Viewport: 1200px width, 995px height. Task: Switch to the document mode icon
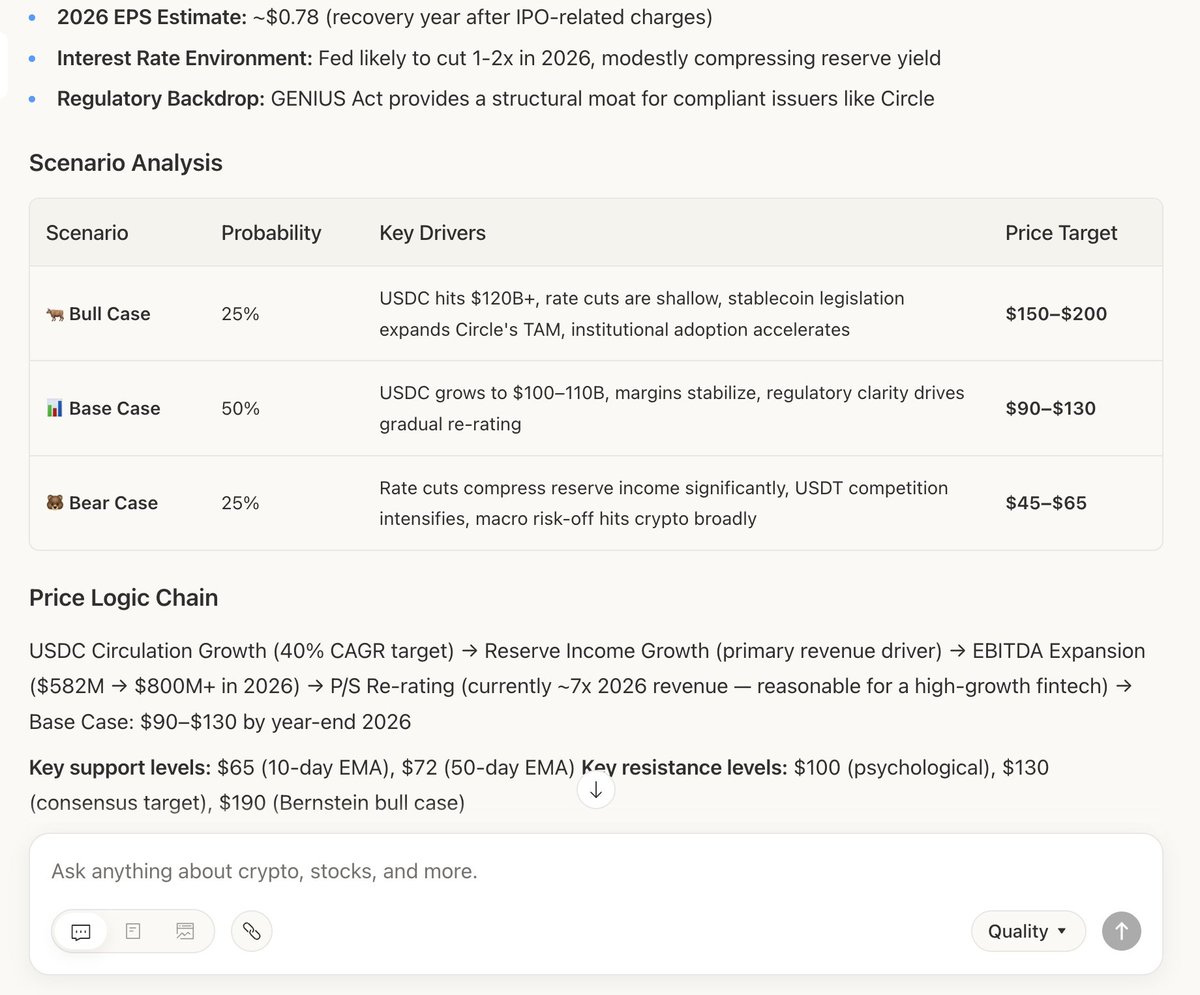(133, 931)
